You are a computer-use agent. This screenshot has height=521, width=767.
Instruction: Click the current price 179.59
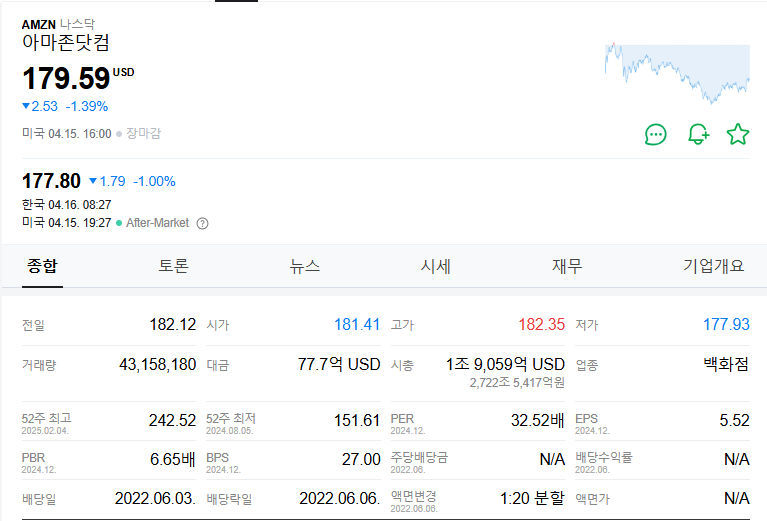point(66,78)
